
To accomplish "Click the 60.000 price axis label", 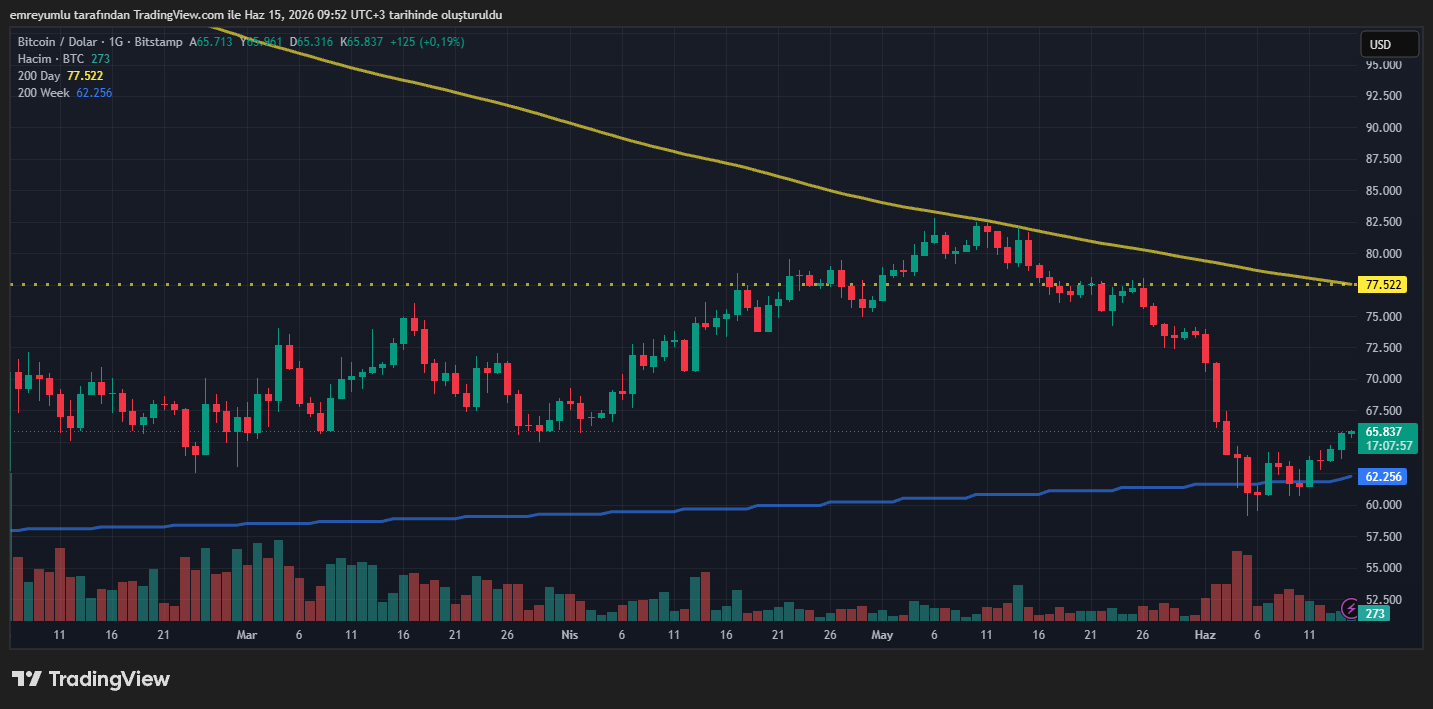I will pos(1383,505).
